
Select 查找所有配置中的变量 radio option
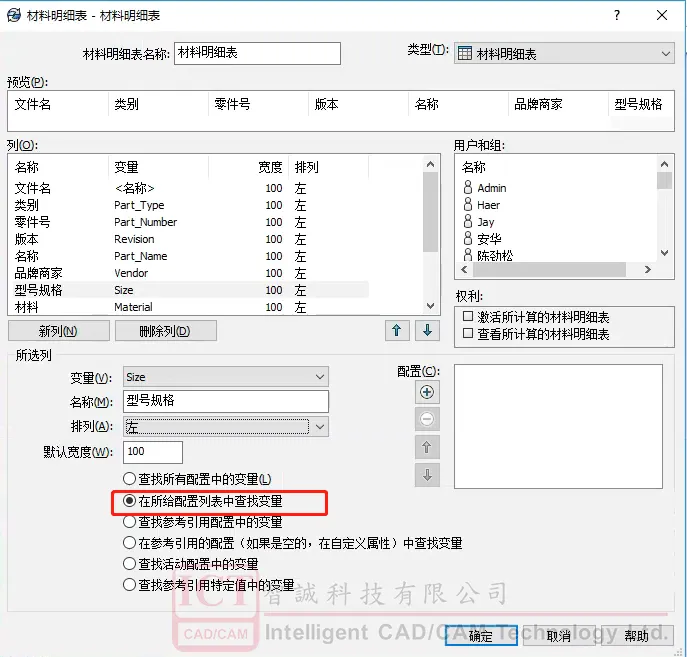[129, 480]
